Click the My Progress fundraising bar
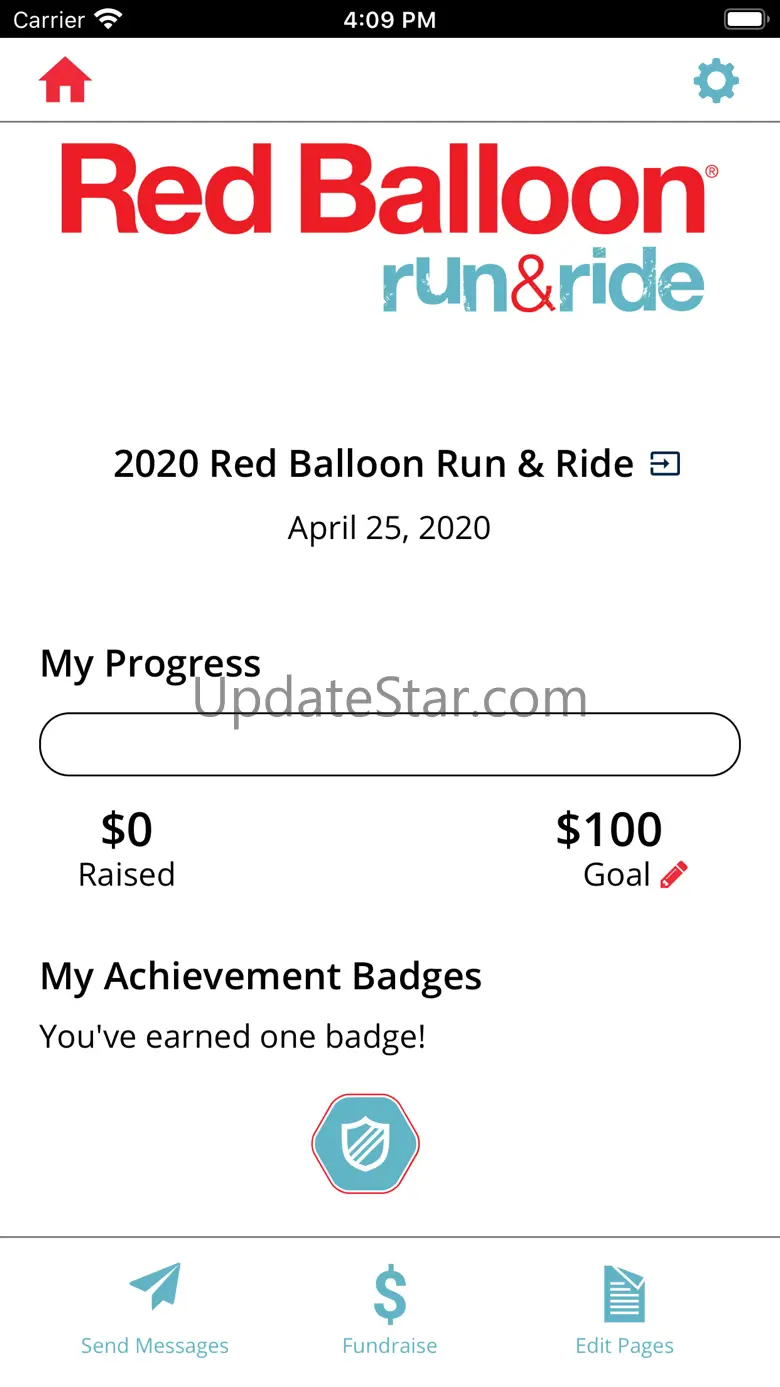 (390, 744)
